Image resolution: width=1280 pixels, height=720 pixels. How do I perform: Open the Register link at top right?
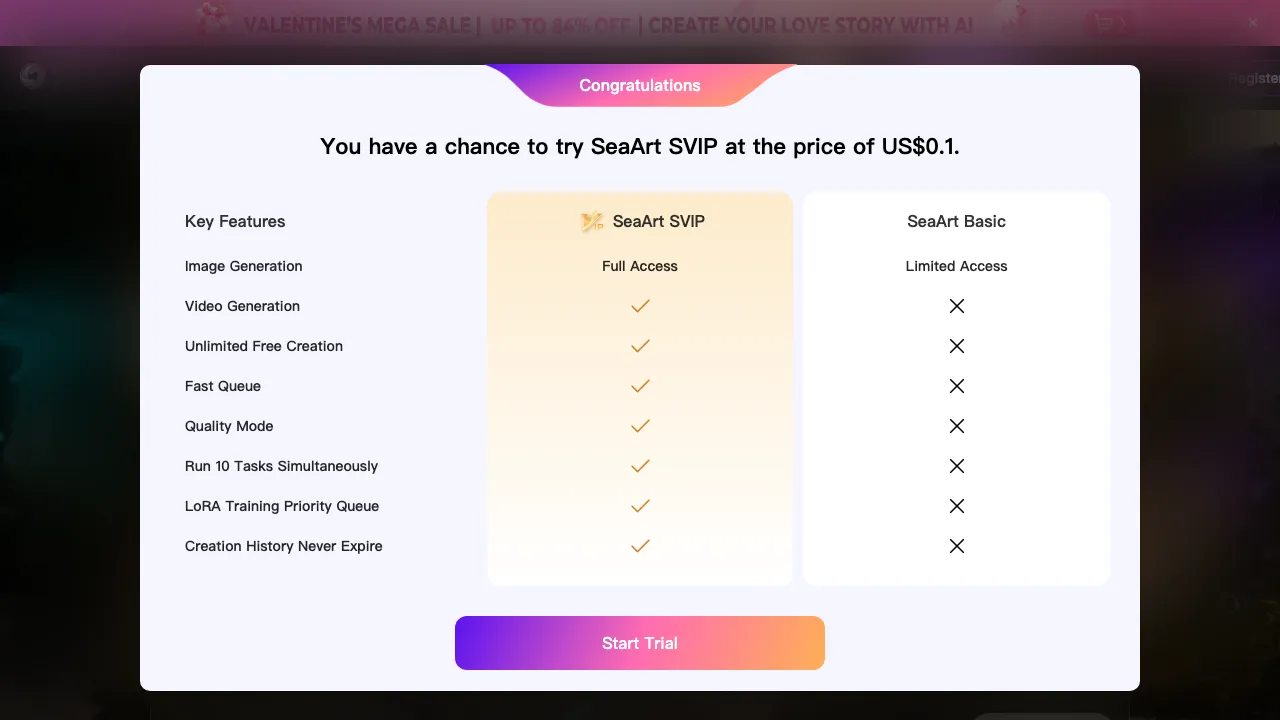point(1256,77)
